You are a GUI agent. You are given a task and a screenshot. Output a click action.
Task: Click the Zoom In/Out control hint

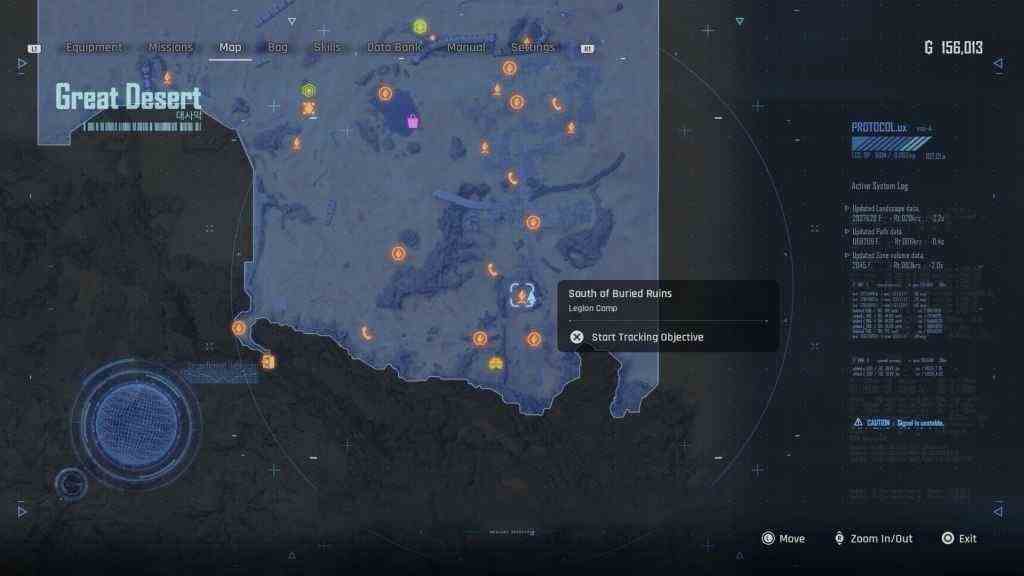tap(873, 539)
